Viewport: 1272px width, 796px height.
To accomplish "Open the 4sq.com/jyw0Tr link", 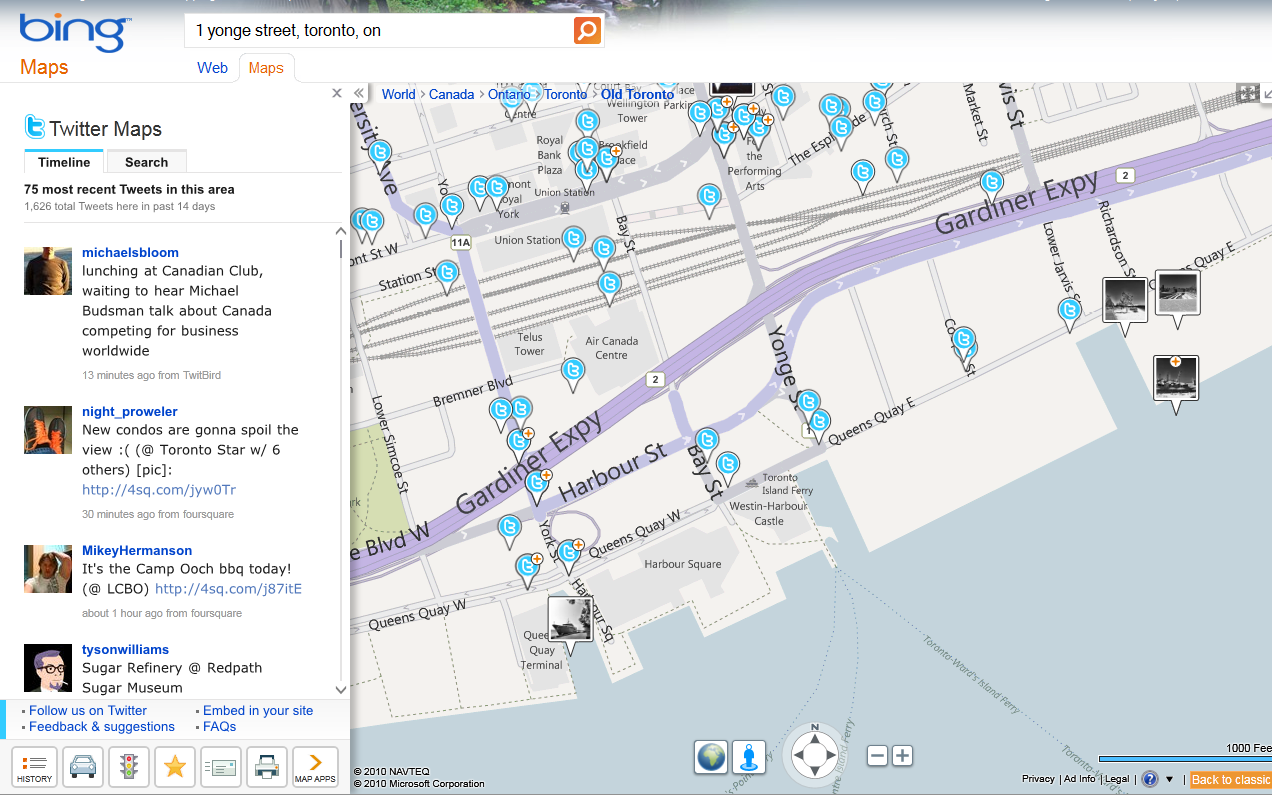I will click(x=159, y=489).
